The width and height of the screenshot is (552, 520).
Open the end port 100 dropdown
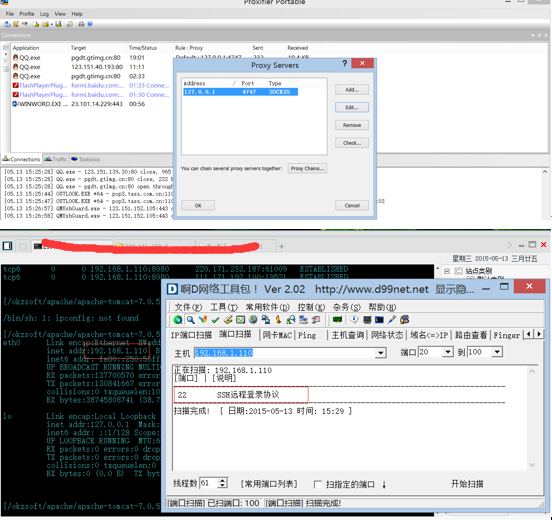(497, 352)
